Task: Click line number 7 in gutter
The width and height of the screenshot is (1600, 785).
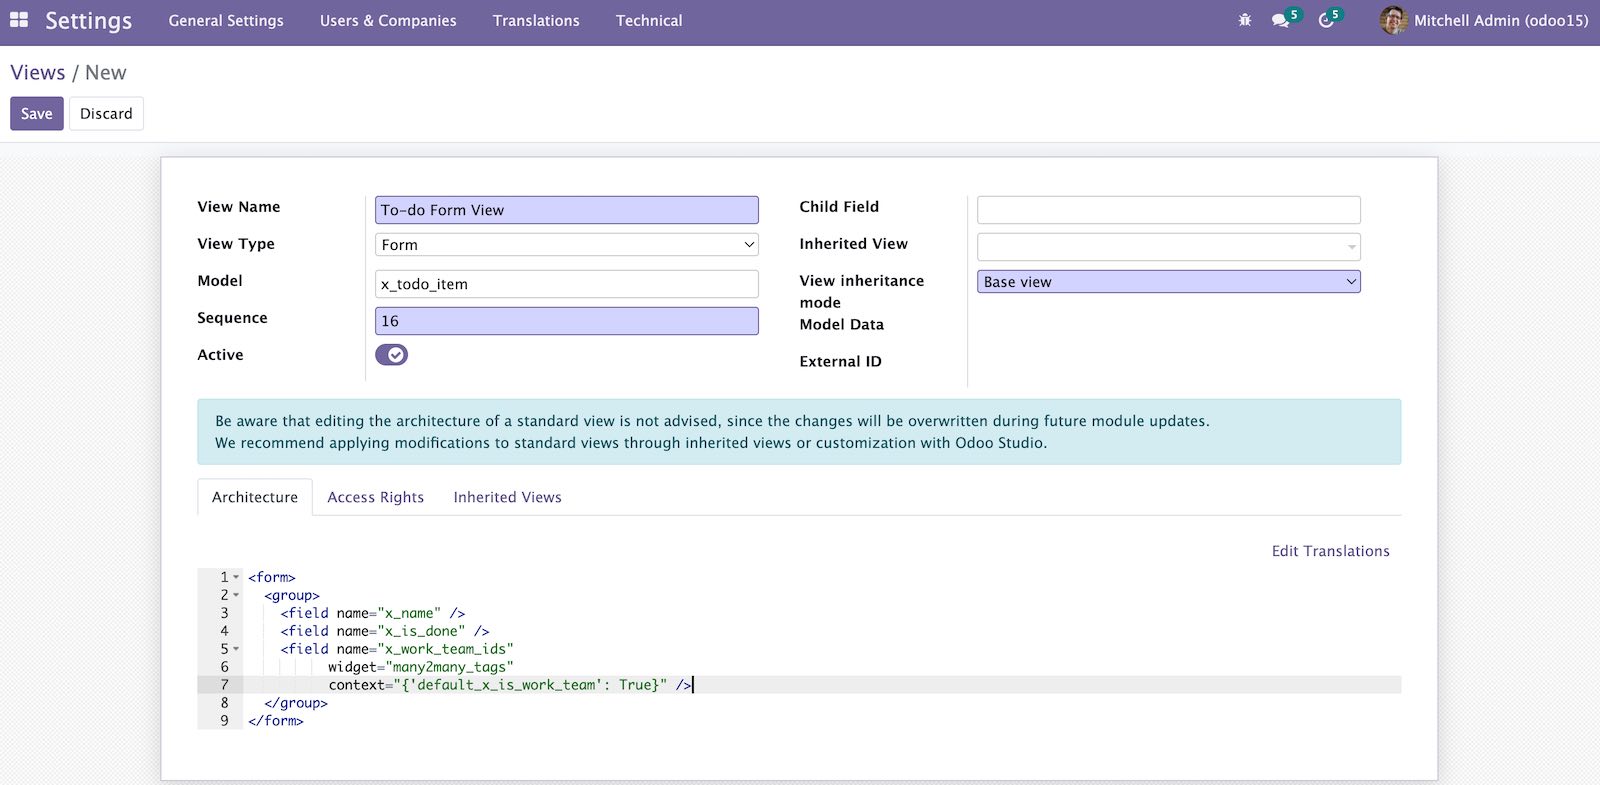Action: (x=224, y=685)
